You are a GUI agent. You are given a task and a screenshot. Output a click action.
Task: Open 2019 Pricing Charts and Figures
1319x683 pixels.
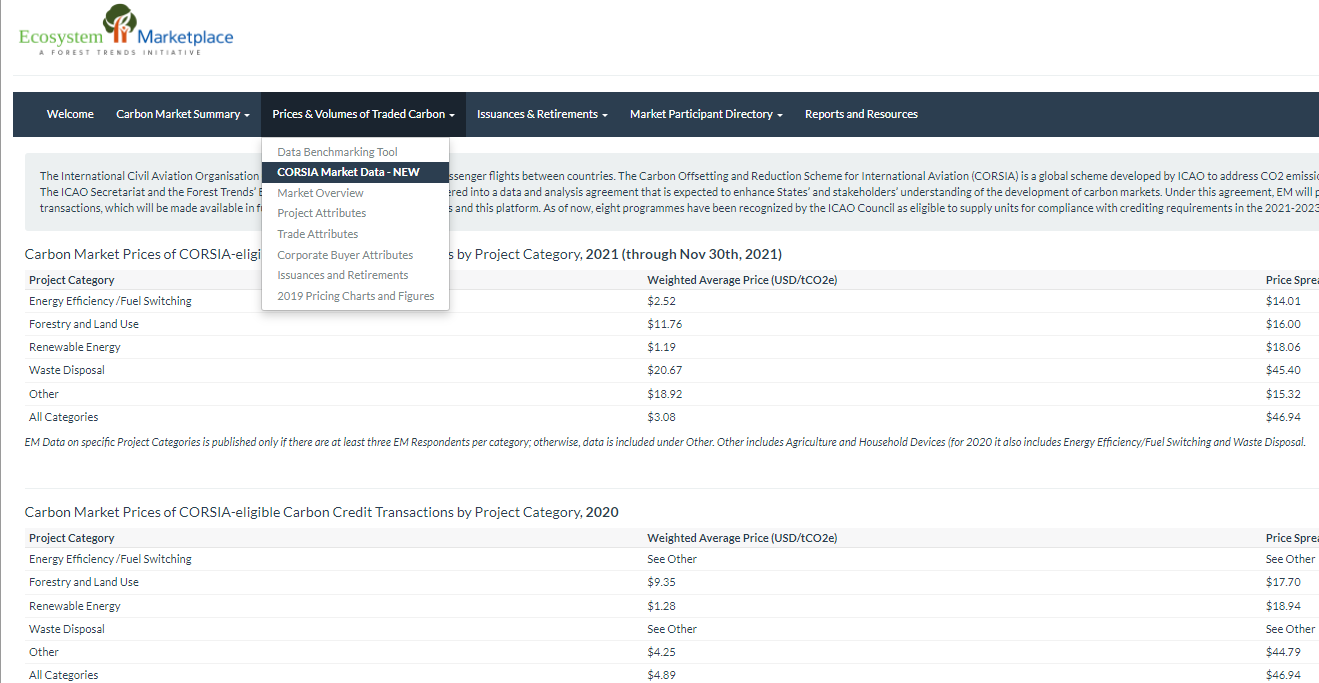coord(355,296)
